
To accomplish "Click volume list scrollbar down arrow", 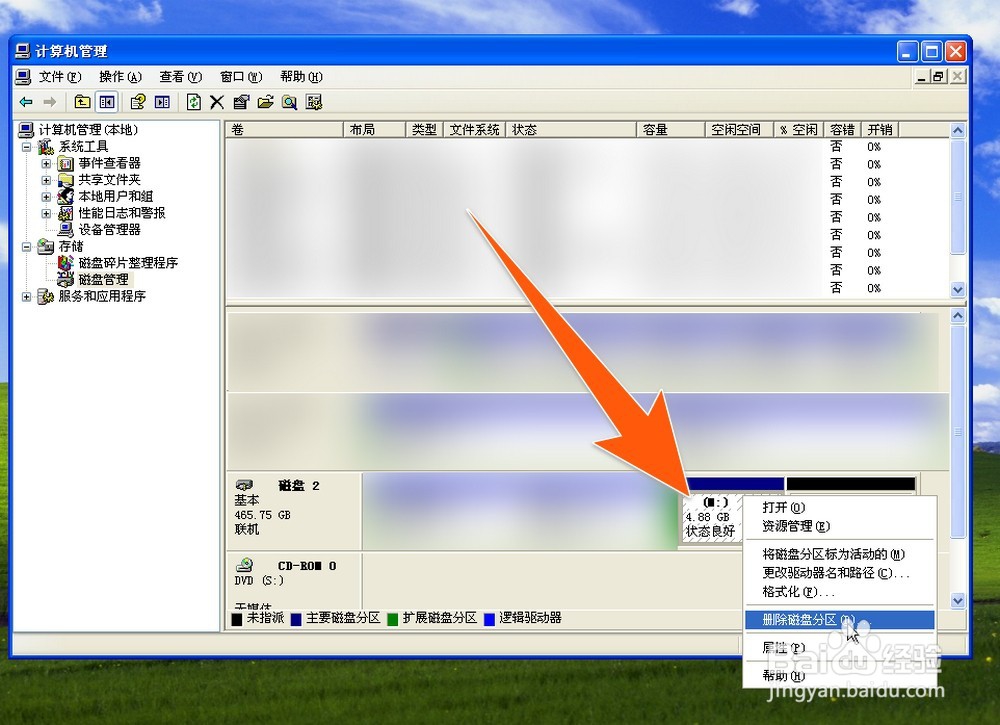I will (x=958, y=289).
